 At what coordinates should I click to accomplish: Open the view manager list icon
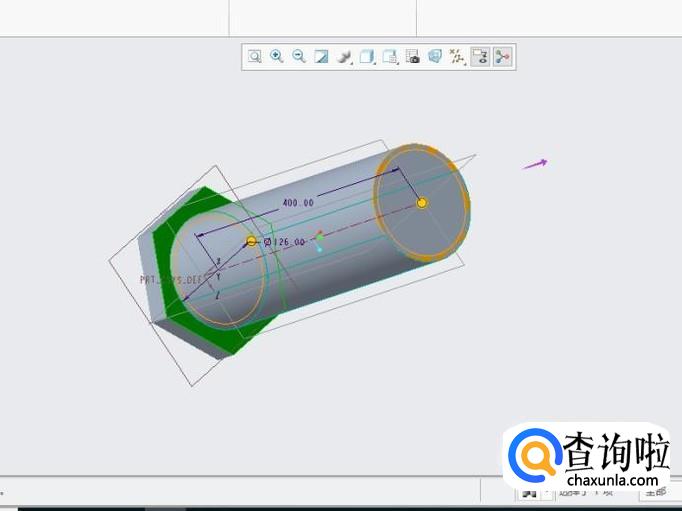(x=390, y=57)
